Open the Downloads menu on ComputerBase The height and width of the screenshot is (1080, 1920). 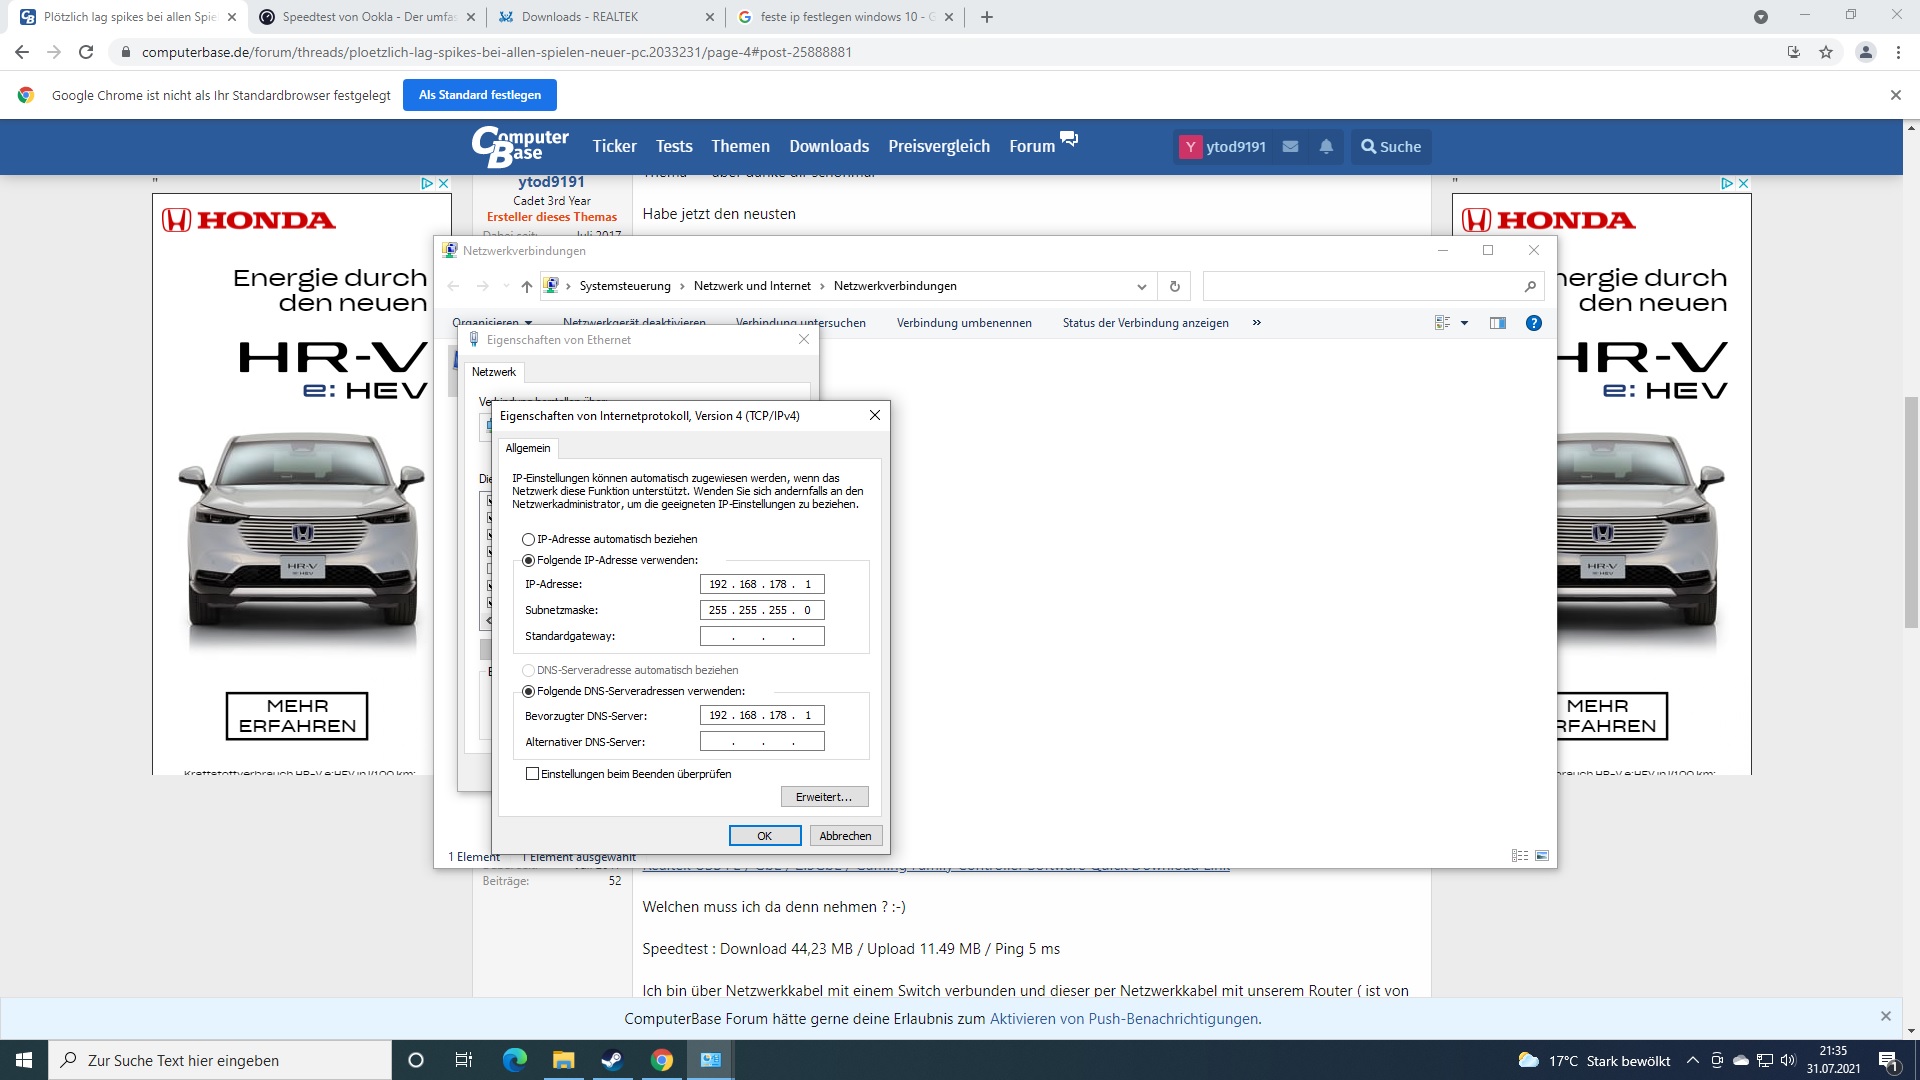828,147
